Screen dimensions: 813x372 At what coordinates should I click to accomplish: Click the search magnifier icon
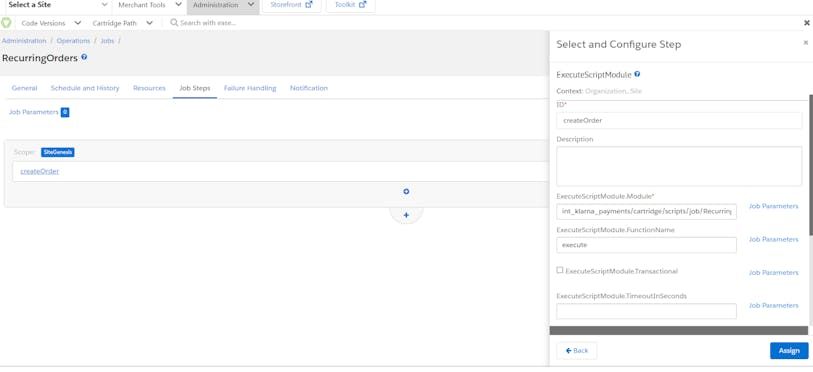(174, 23)
